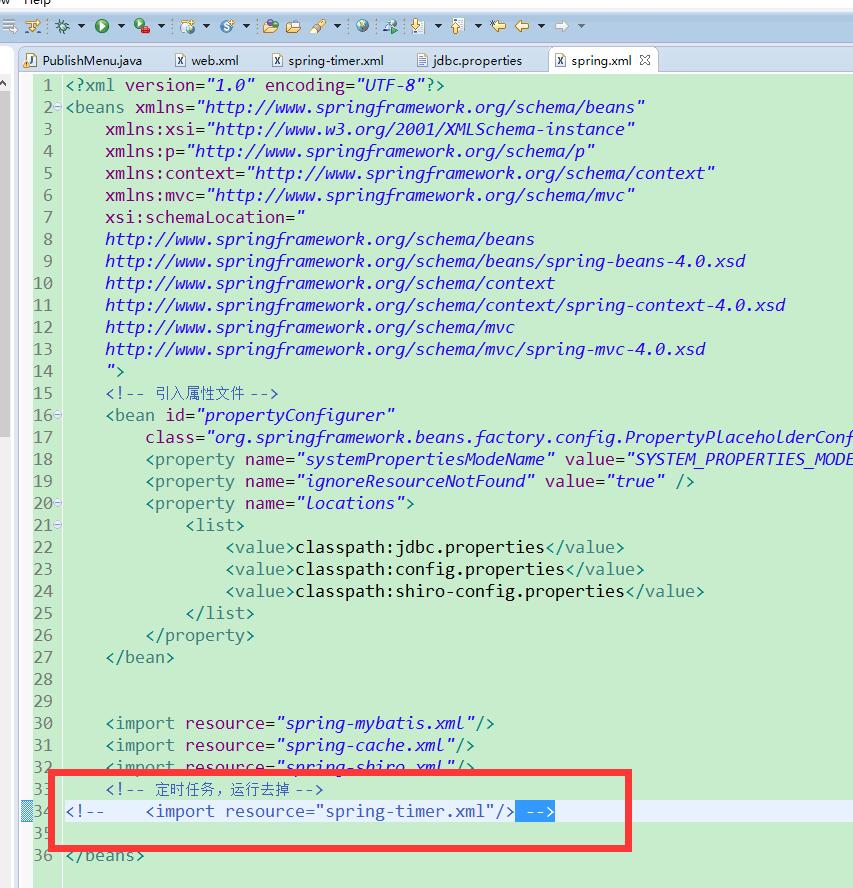
Task: Click the Last Edit Location icon
Action: click(497, 26)
